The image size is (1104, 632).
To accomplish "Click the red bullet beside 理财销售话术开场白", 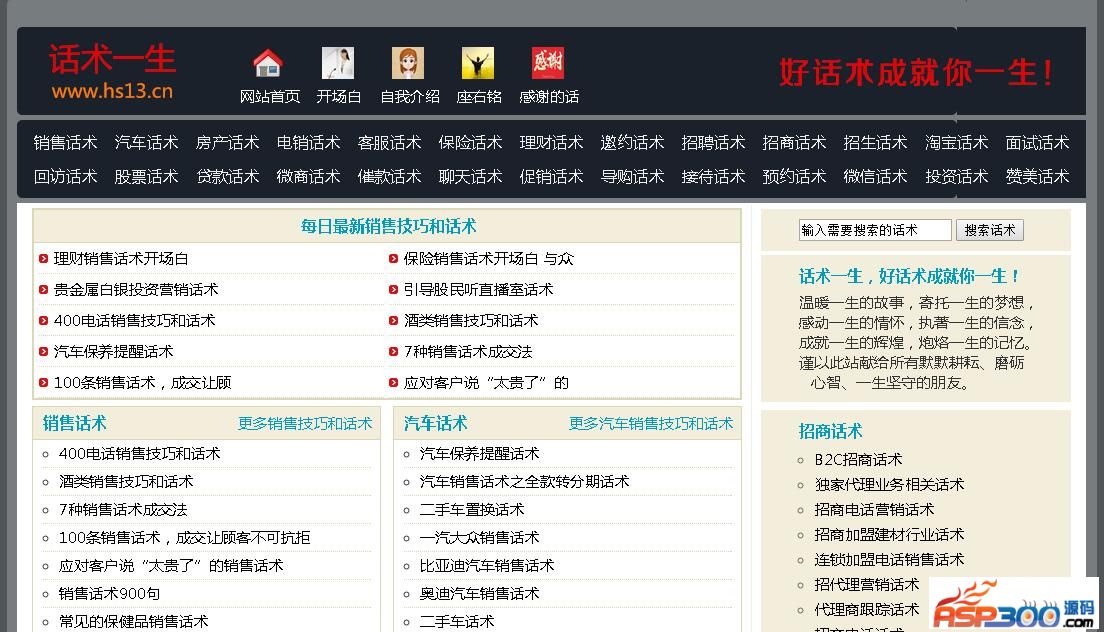I will [x=44, y=259].
